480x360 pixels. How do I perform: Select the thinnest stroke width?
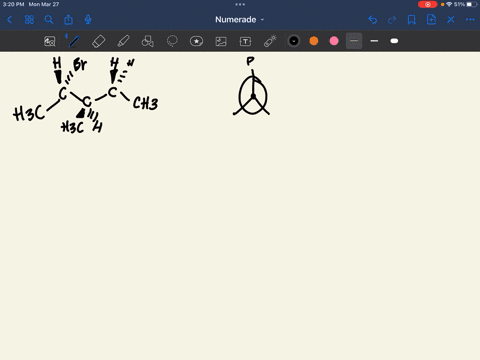tap(354, 41)
